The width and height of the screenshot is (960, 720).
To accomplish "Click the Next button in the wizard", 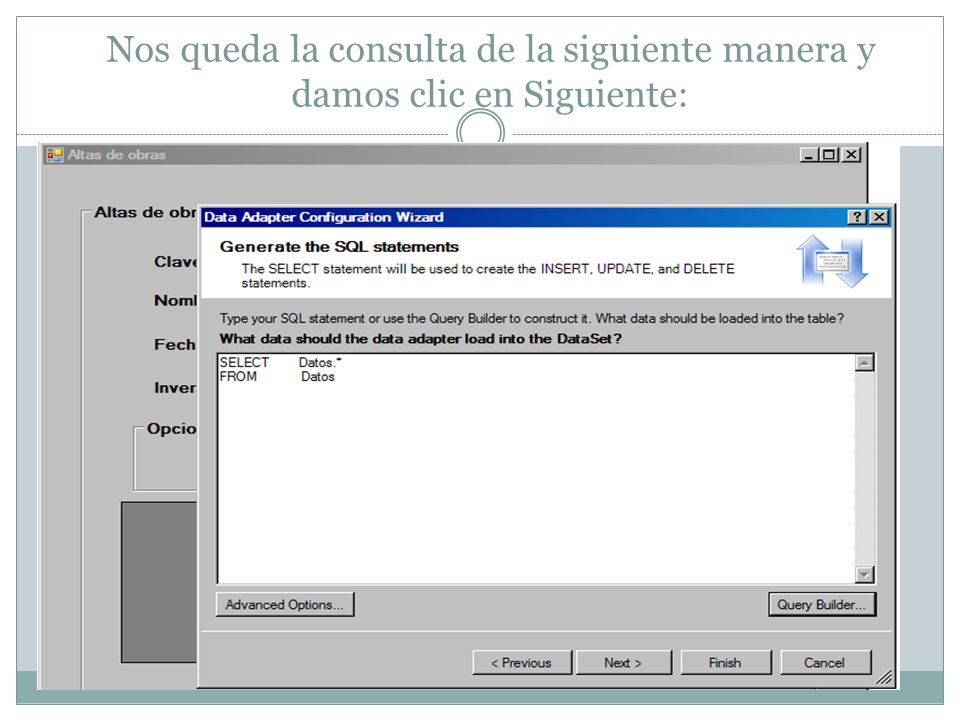I will (624, 662).
